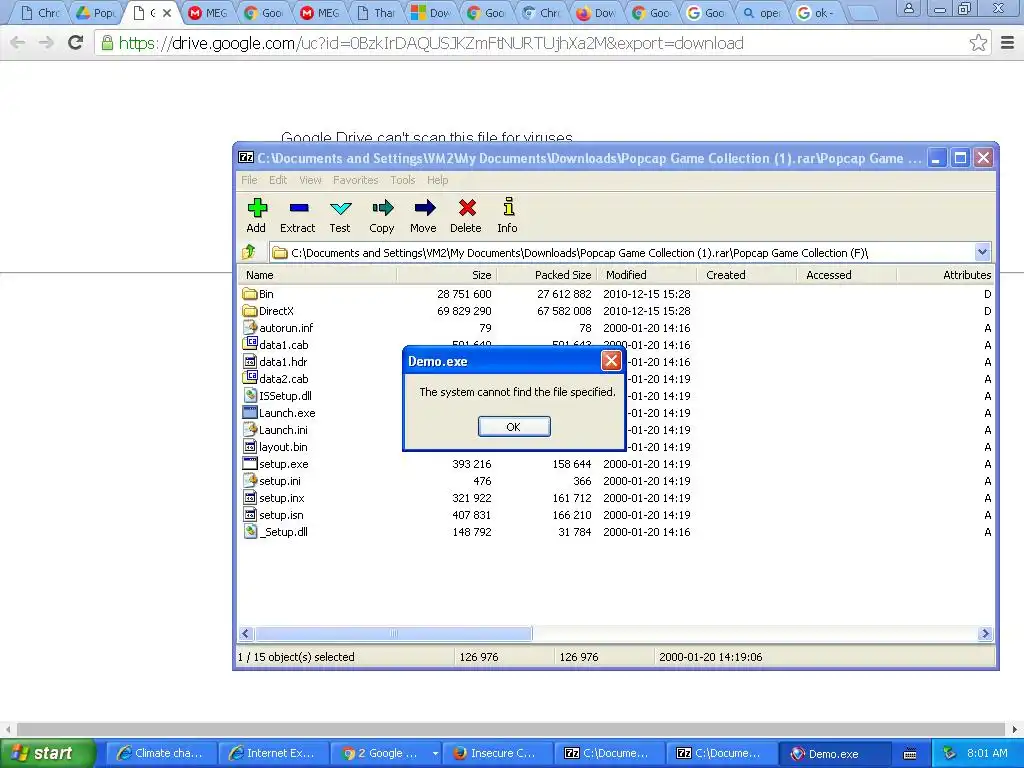Click the 7-Zip scrollbar right arrow
The height and width of the screenshot is (768, 1024).
[x=985, y=633]
